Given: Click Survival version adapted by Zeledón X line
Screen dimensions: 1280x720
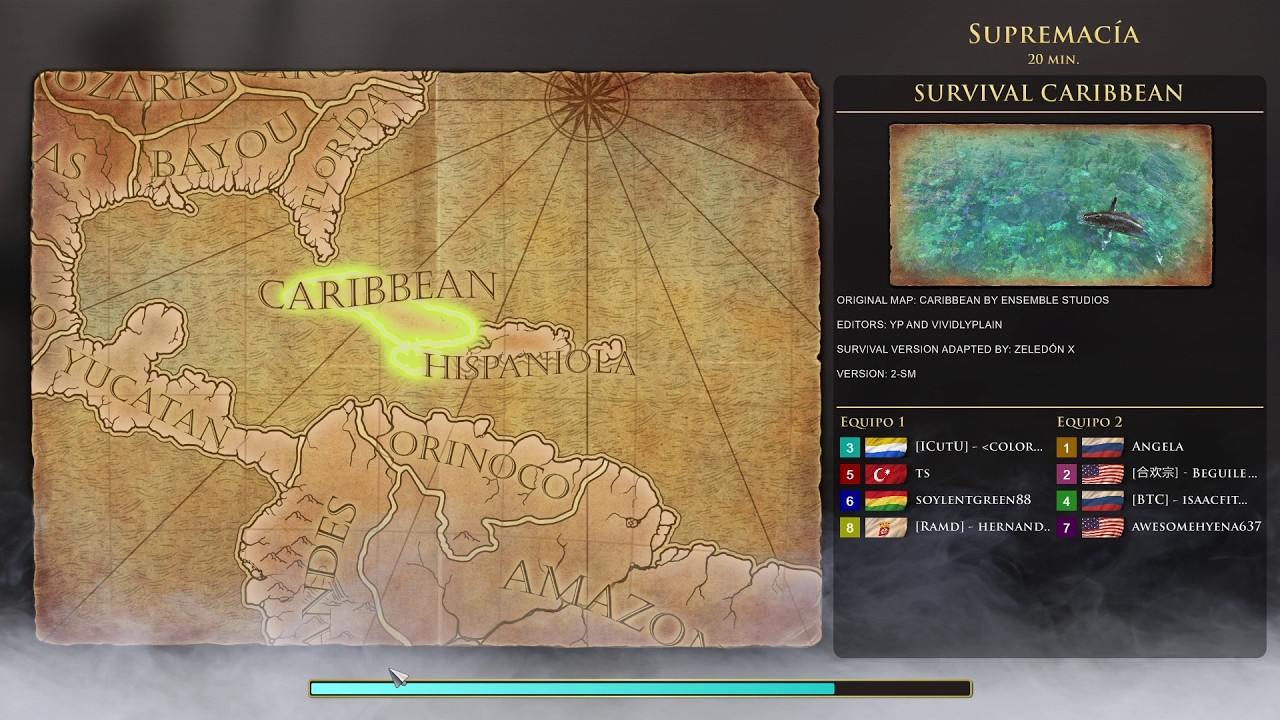Looking at the screenshot, I should point(955,349).
